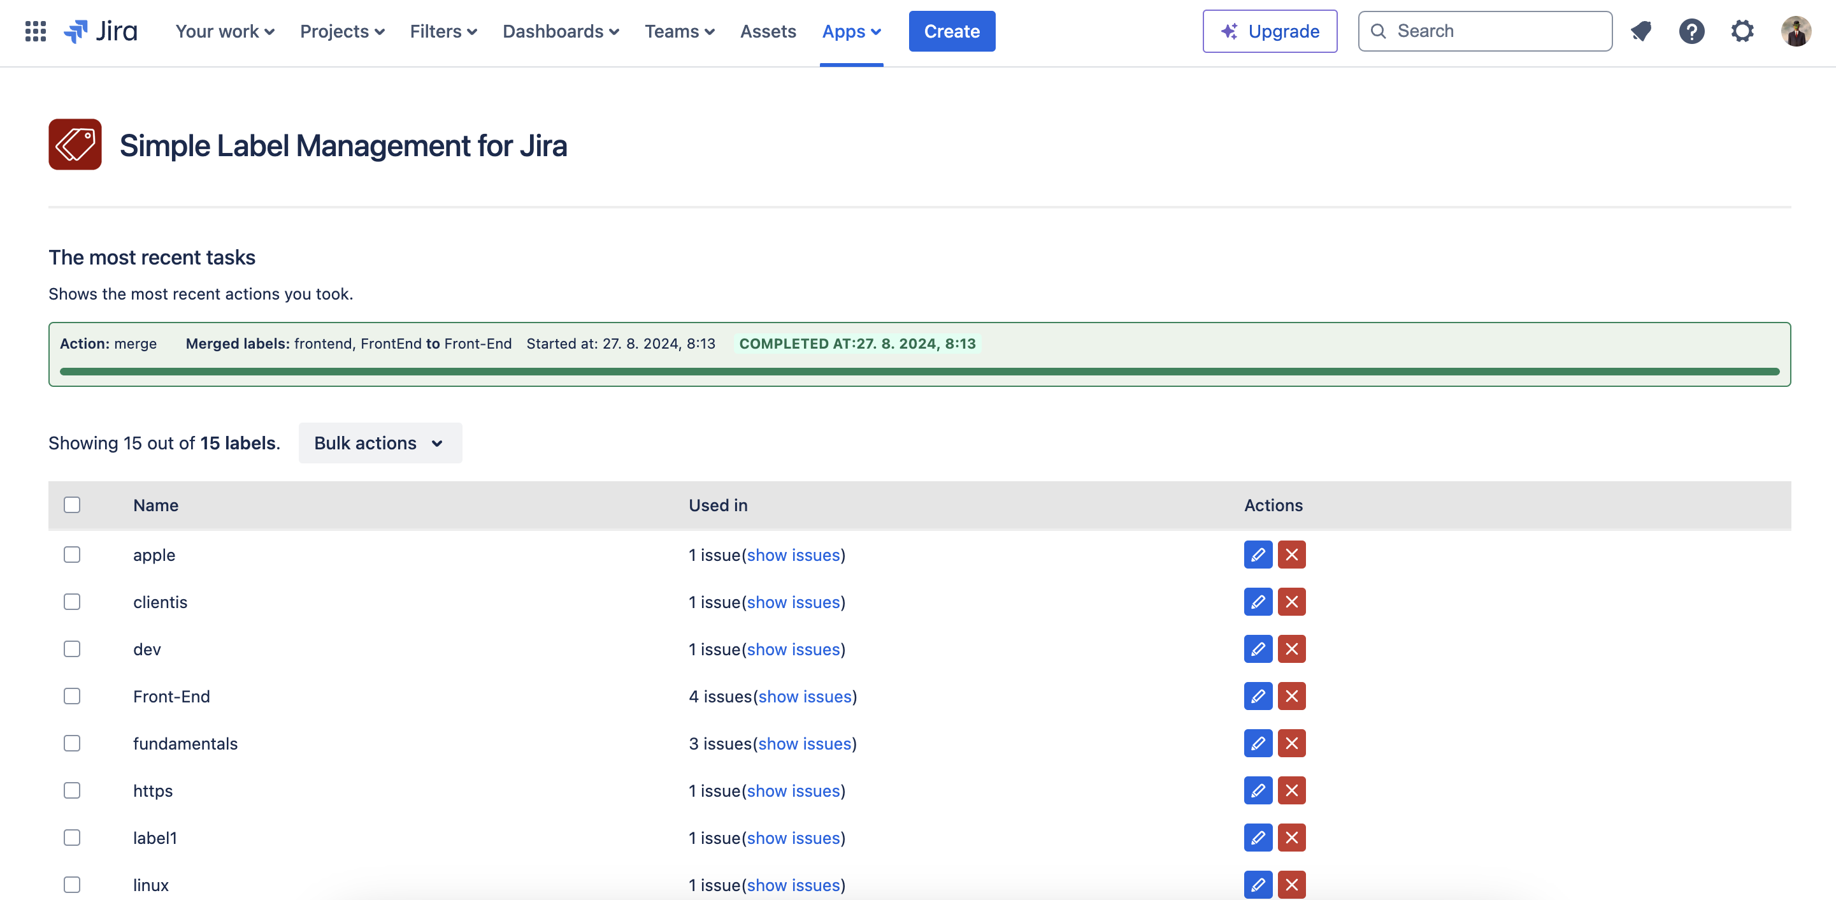Click the edit pencil for Front-End label
The image size is (1836, 900).
[x=1257, y=696]
